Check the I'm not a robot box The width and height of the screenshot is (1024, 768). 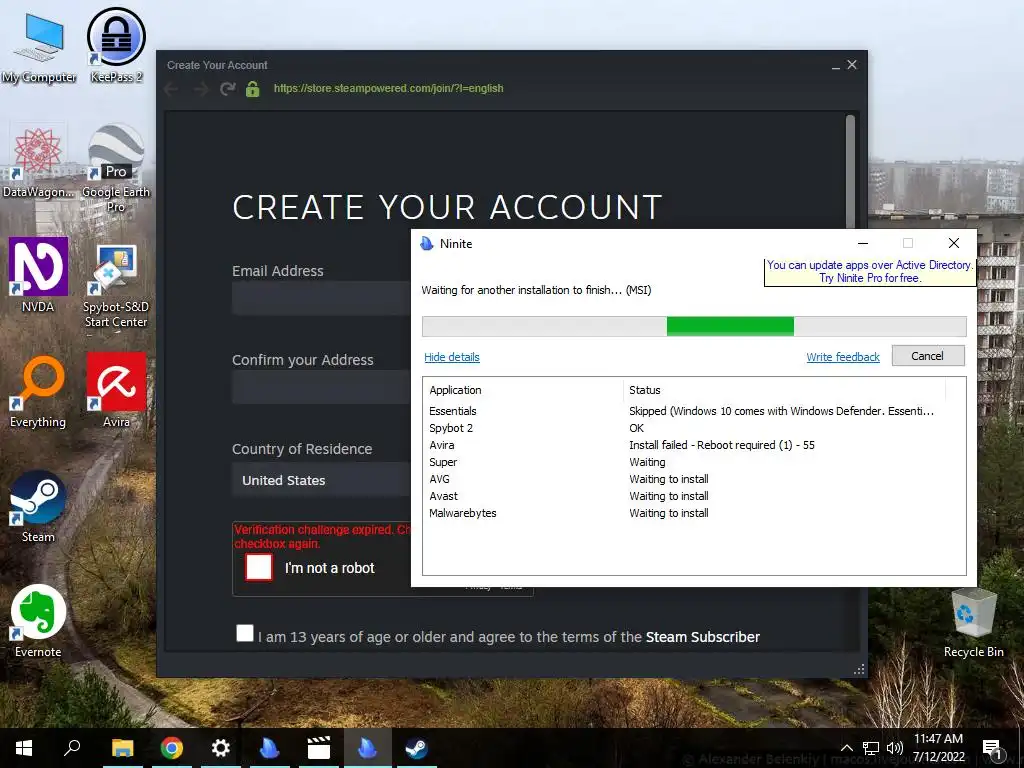(259, 567)
